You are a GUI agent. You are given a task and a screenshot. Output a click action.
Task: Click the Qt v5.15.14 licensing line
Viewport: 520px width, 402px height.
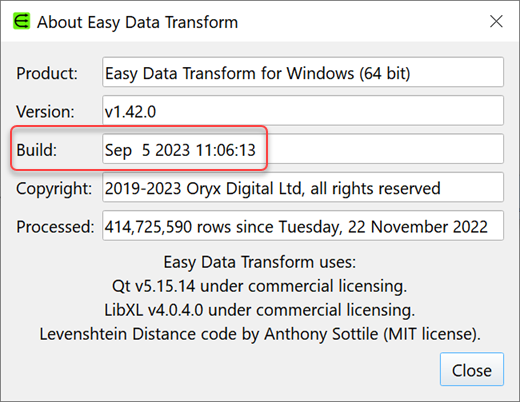[x=260, y=286]
